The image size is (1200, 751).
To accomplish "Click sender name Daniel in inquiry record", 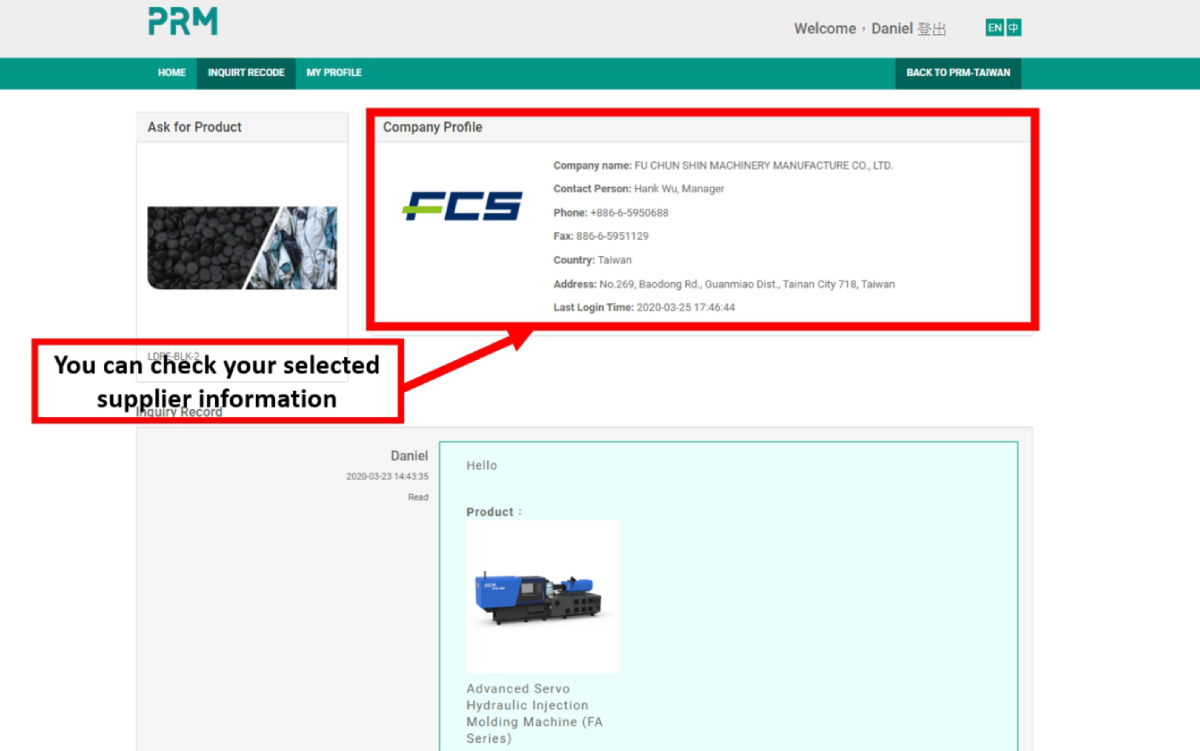I will [409, 456].
